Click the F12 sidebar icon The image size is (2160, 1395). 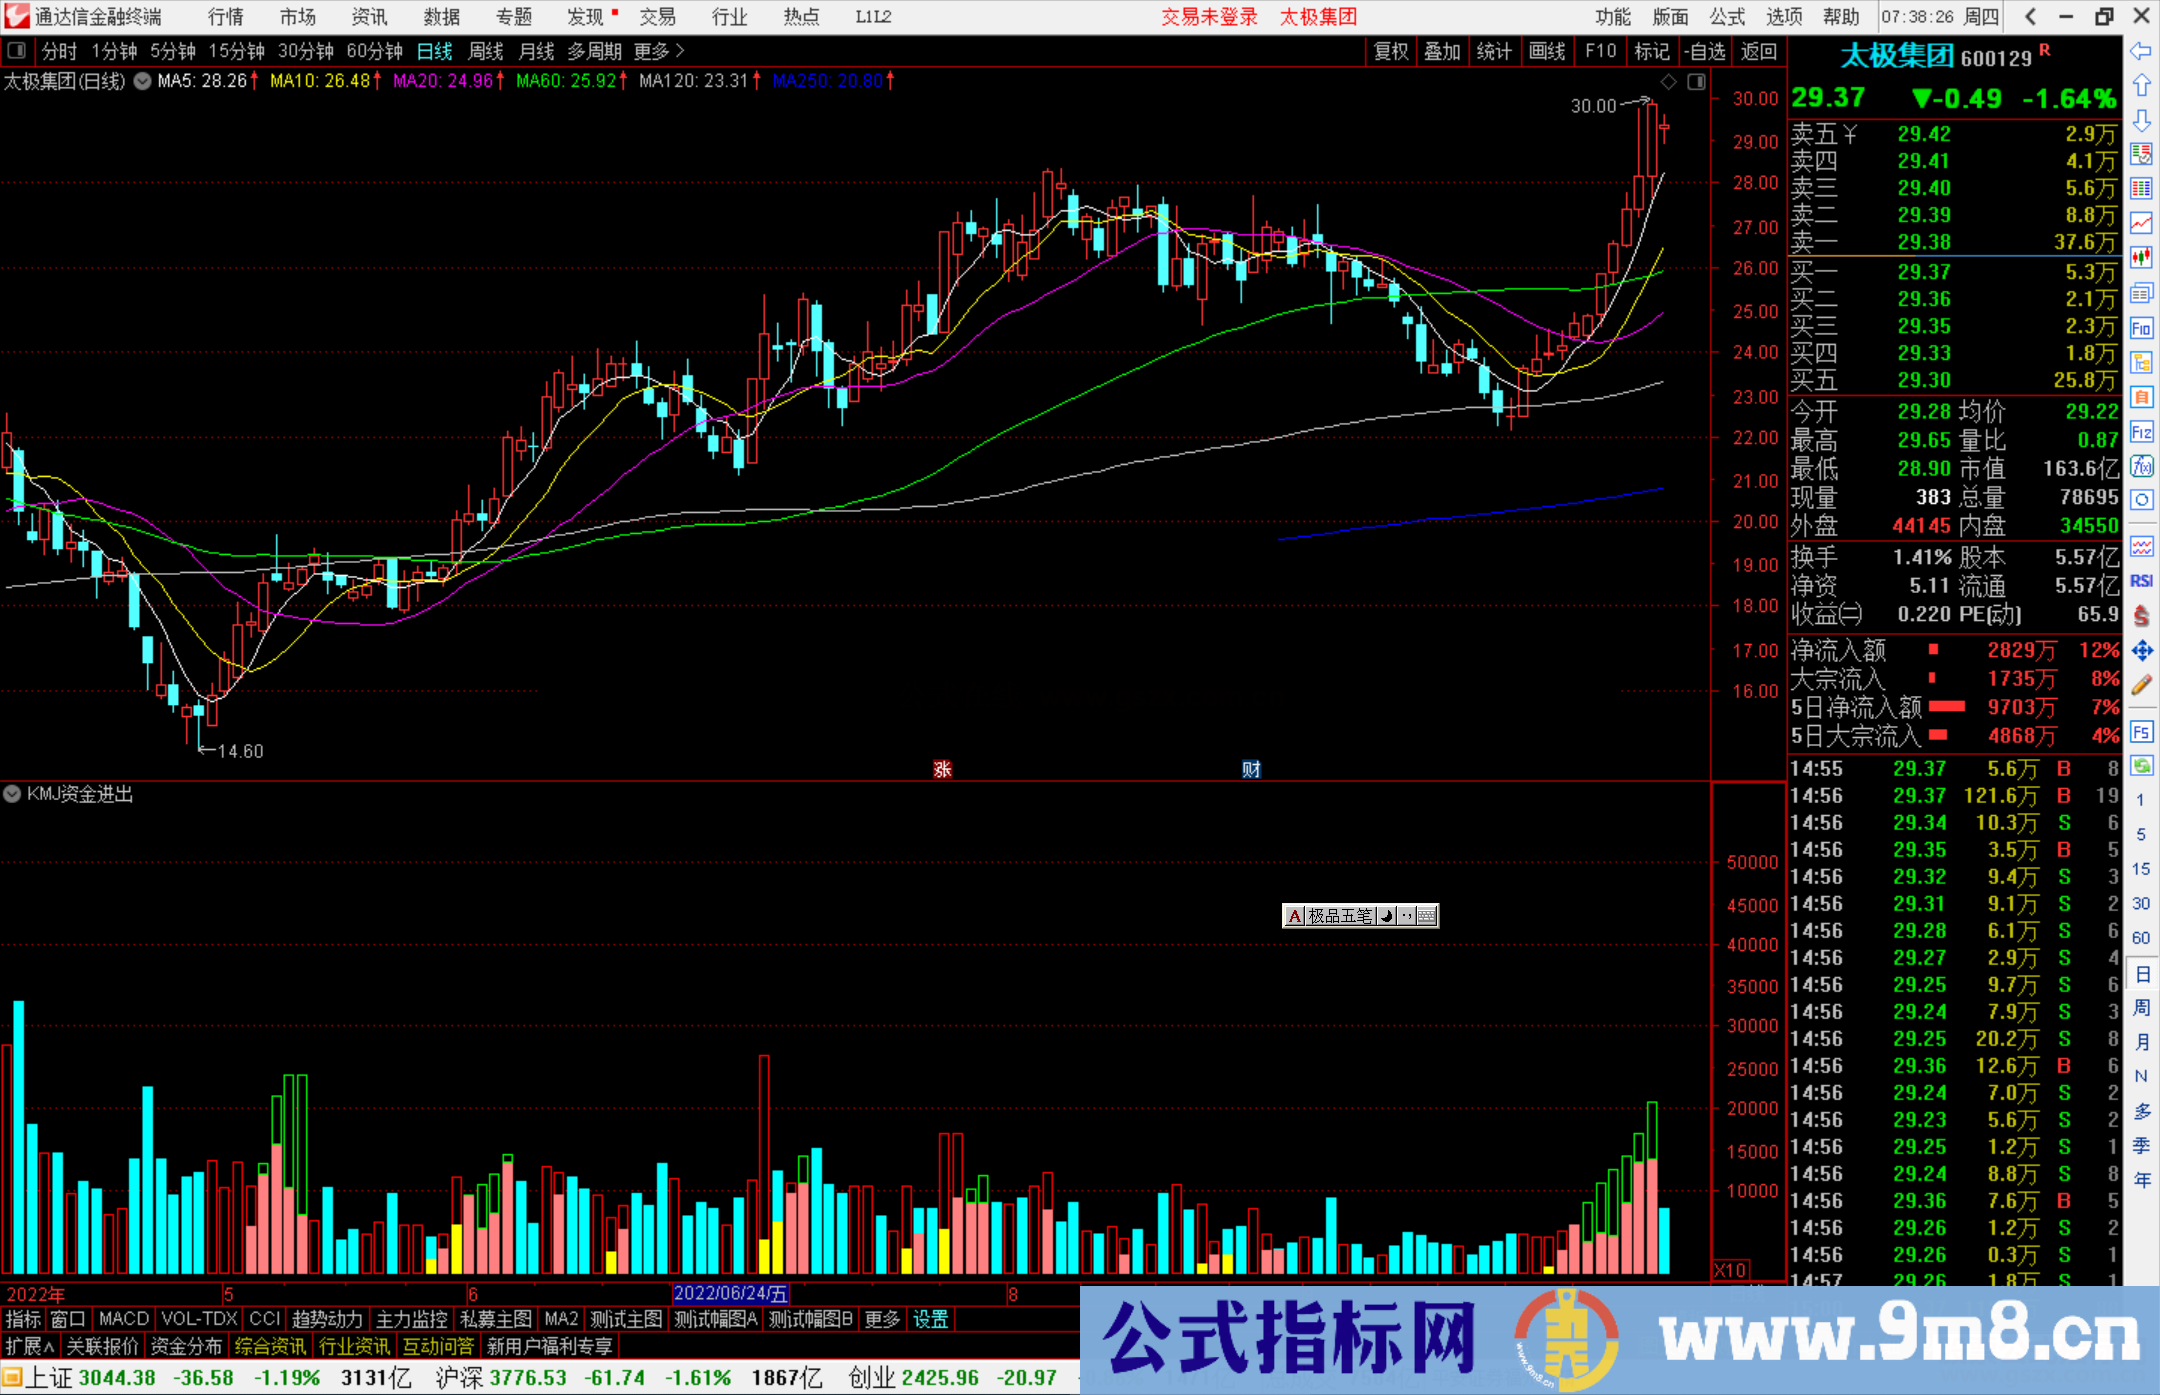(2141, 432)
